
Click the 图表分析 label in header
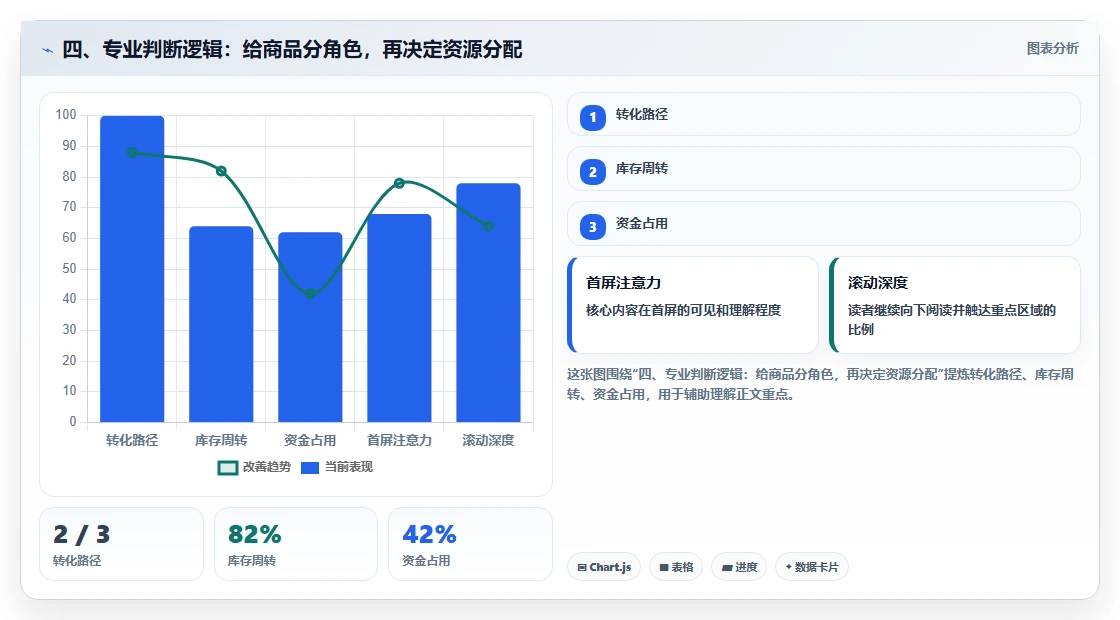pyautogui.click(x=1053, y=49)
